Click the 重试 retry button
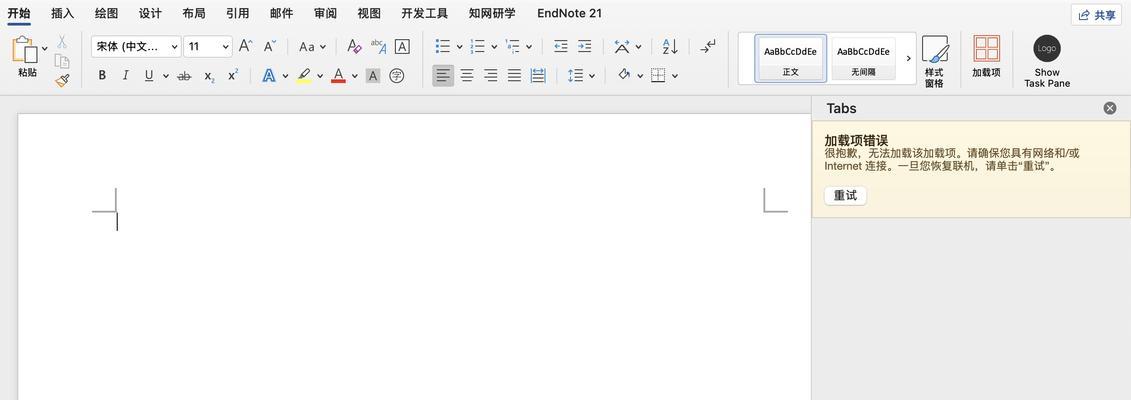Screen dimensions: 1131x400 pos(845,195)
